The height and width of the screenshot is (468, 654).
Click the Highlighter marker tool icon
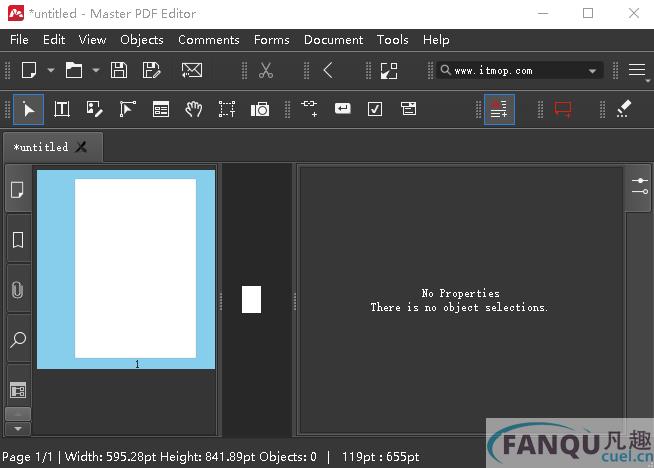(624, 109)
